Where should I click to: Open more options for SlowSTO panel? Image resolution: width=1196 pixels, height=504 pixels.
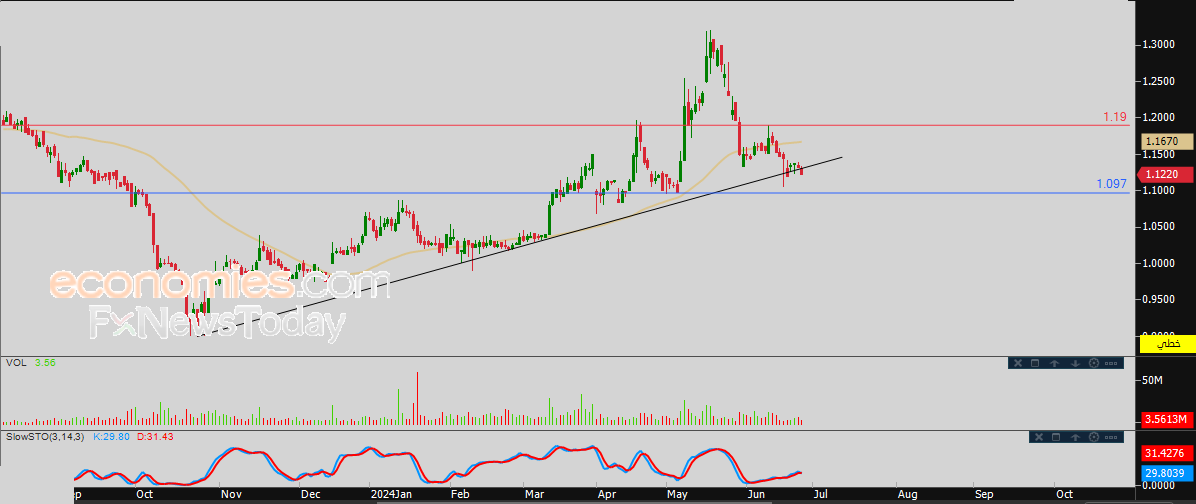tap(1112, 437)
